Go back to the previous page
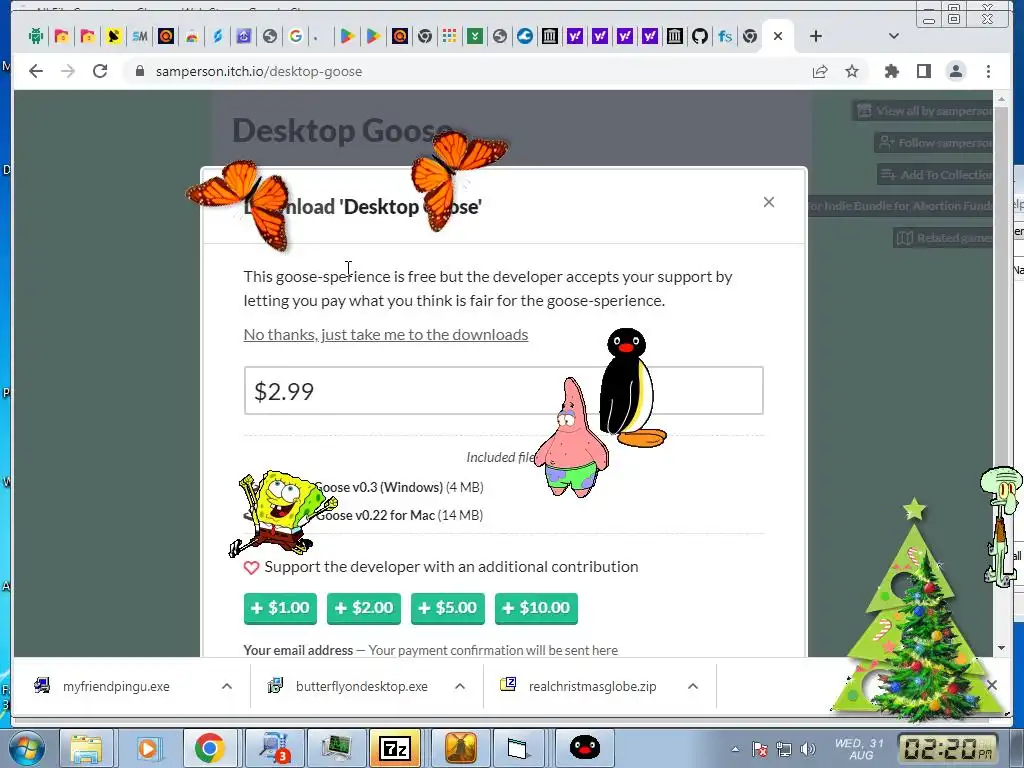This screenshot has width=1024, height=768. tap(36, 71)
